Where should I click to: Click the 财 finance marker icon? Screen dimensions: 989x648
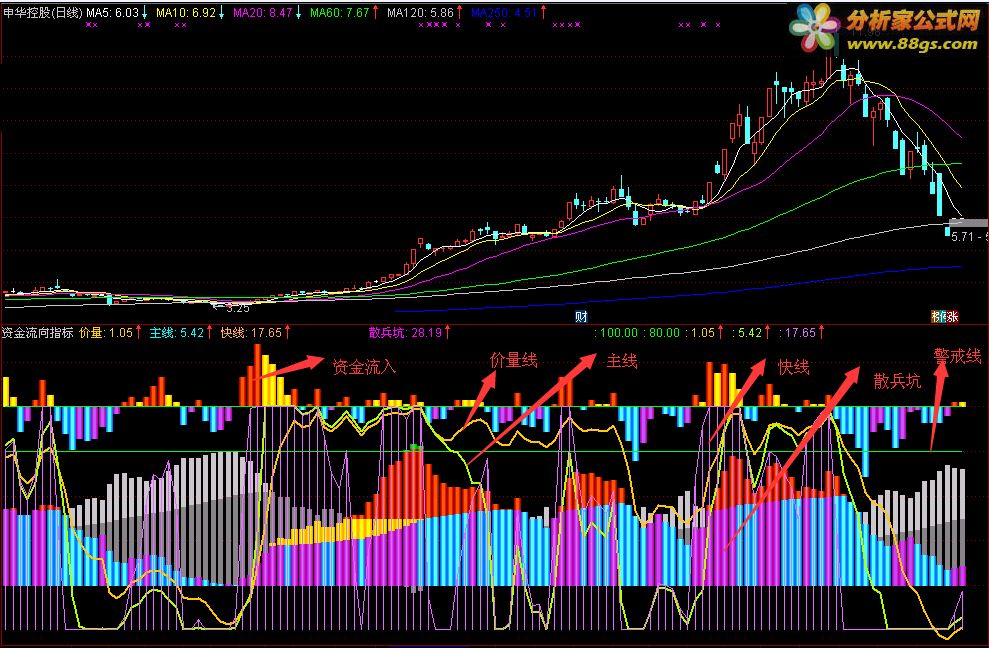(581, 316)
